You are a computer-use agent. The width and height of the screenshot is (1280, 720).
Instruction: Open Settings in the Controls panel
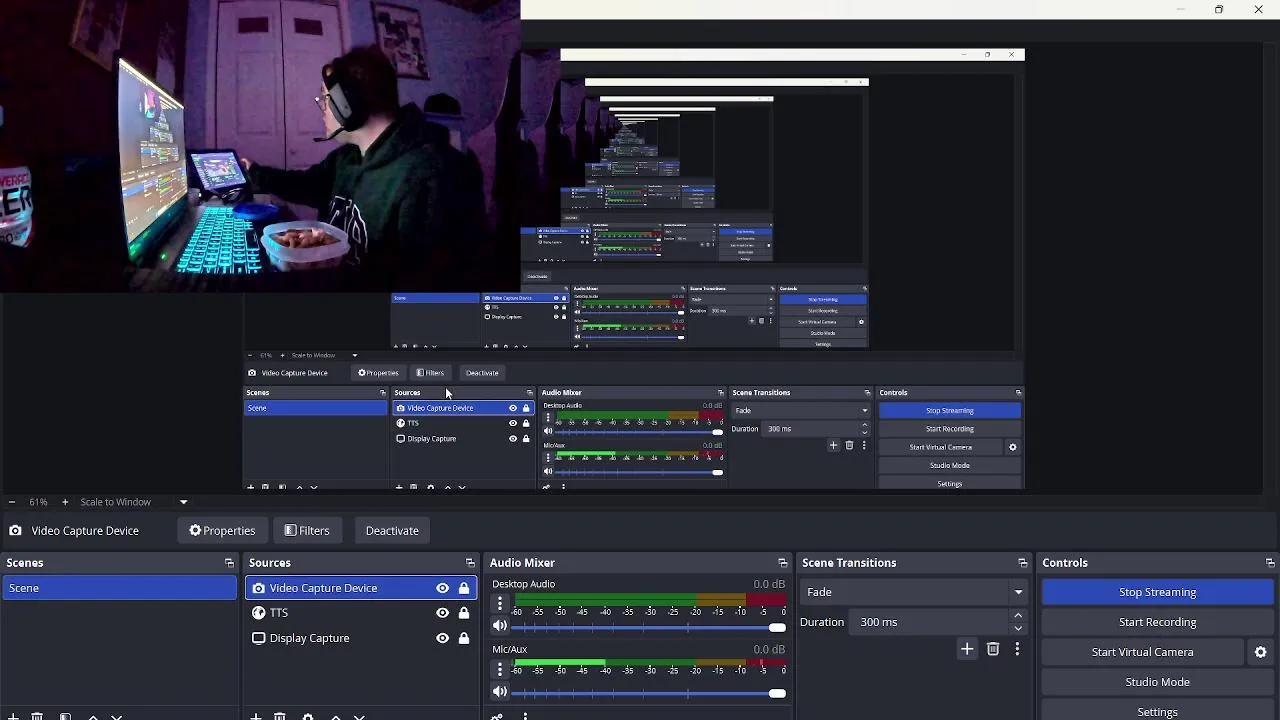1157,711
